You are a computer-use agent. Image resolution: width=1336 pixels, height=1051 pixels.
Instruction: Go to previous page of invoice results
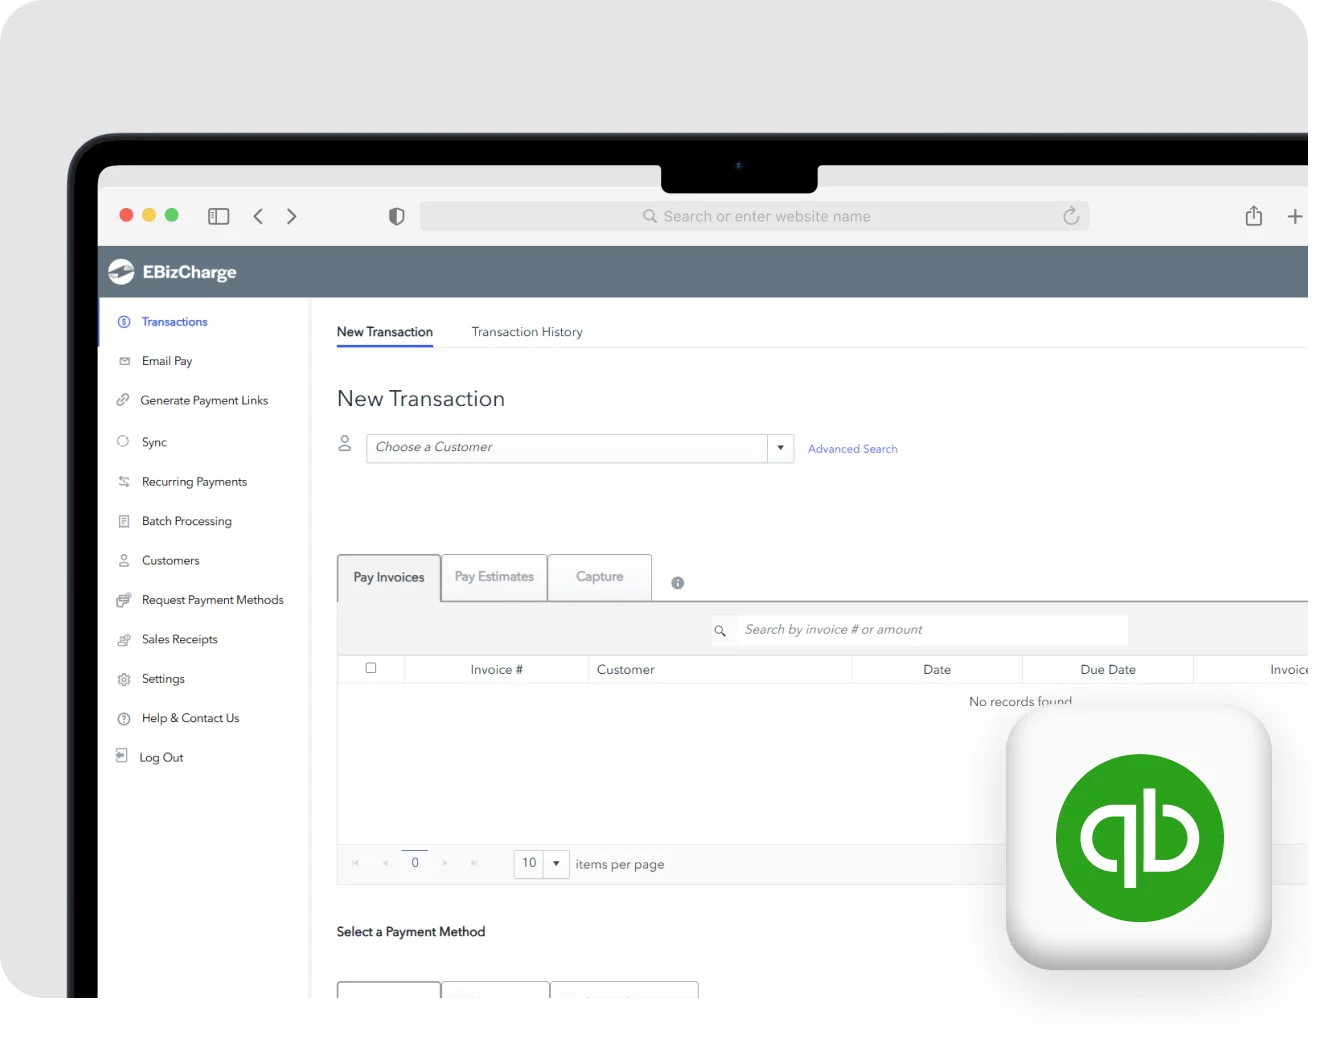click(385, 863)
